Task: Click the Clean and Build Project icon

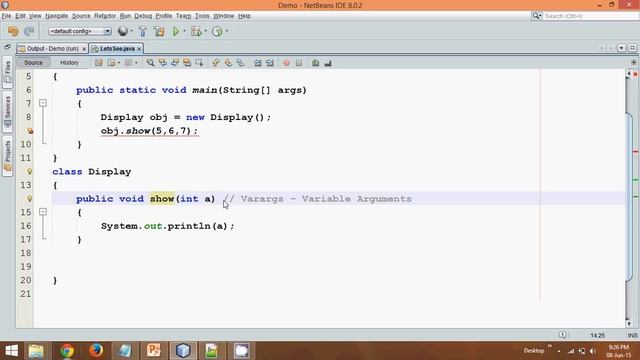Action: (159, 31)
